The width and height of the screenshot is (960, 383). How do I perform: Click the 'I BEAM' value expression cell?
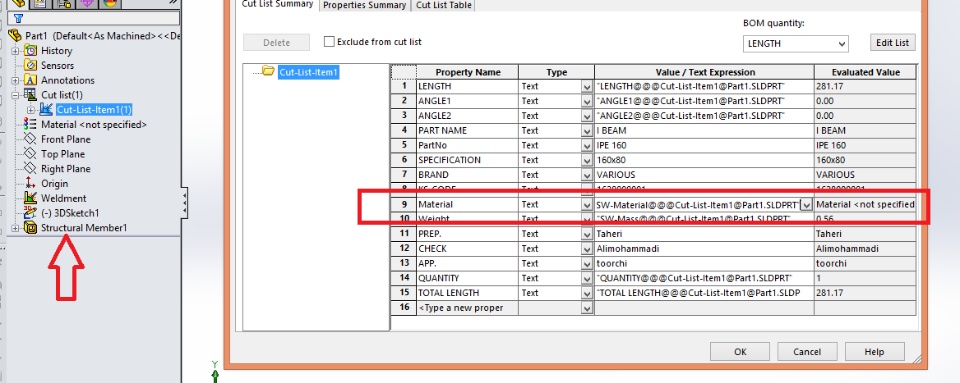[704, 130]
